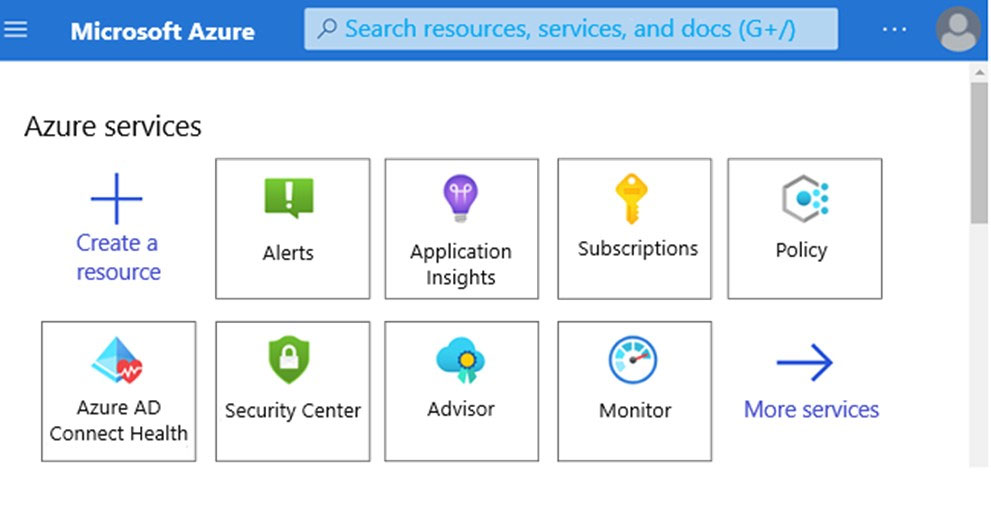Click the green Alerts exclamation icon

(x=289, y=198)
